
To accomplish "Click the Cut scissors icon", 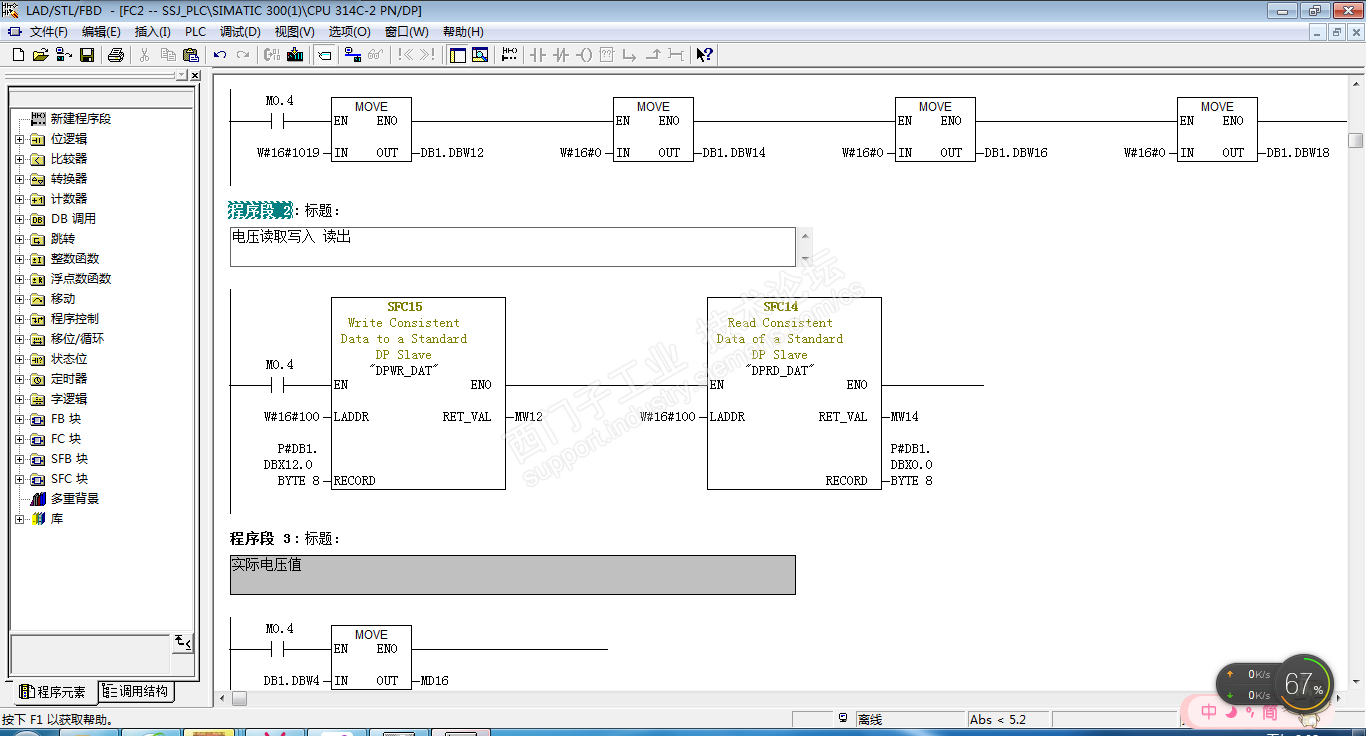I will coord(144,55).
